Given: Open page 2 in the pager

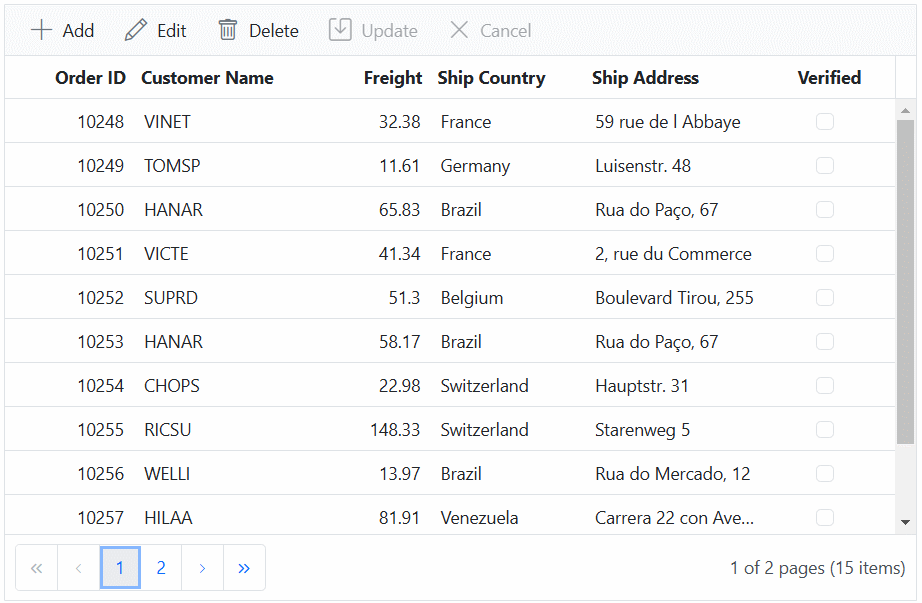Looking at the screenshot, I should tap(161, 568).
